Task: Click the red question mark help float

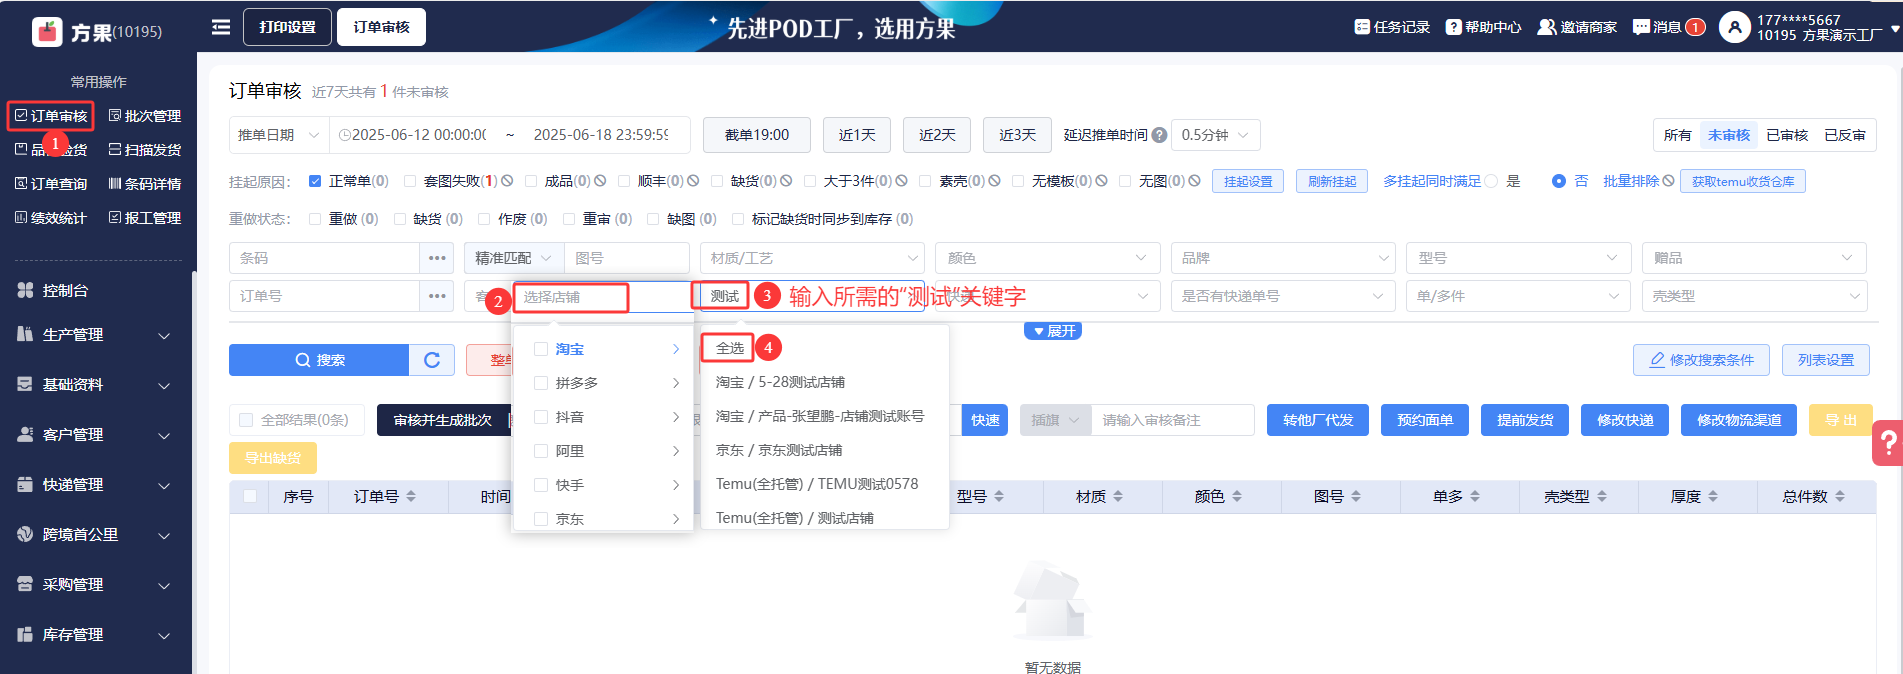Action: [x=1888, y=442]
